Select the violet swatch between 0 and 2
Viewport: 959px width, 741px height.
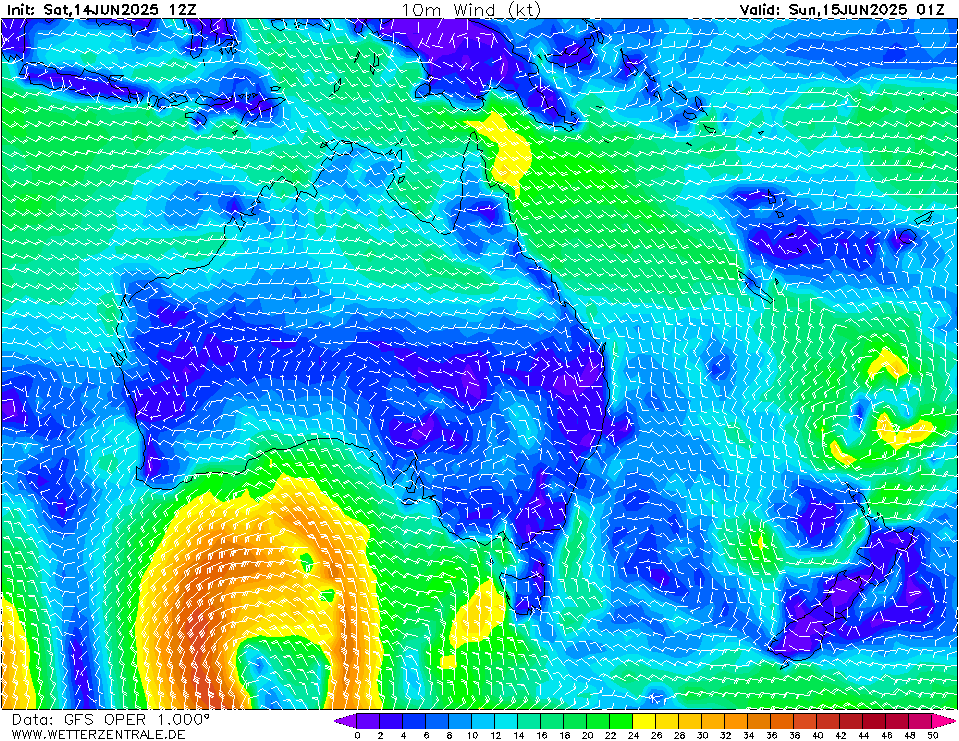point(368,720)
